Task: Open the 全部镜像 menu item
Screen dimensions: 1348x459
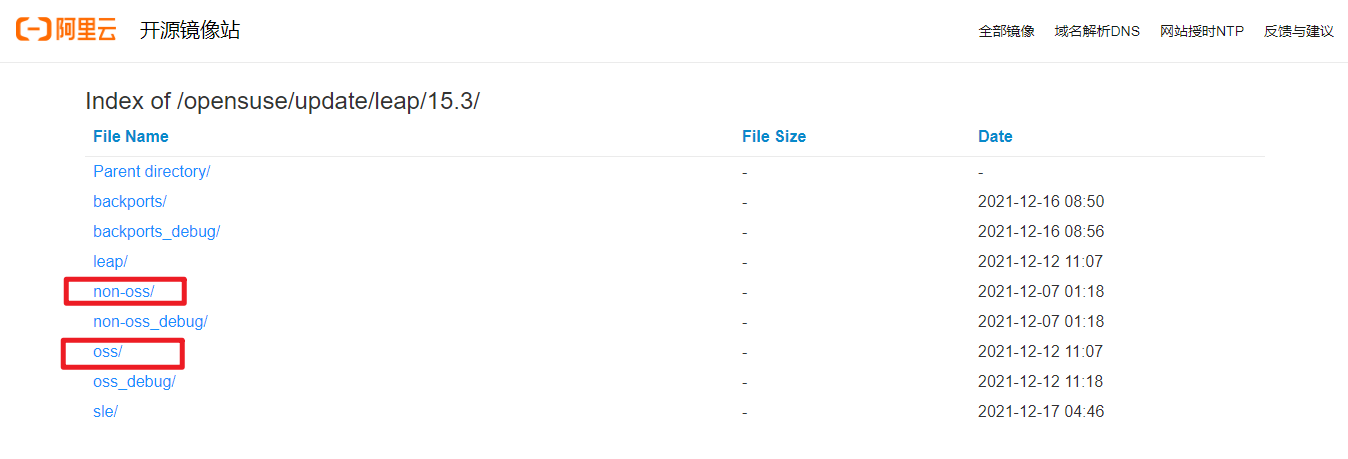Action: (x=1006, y=31)
